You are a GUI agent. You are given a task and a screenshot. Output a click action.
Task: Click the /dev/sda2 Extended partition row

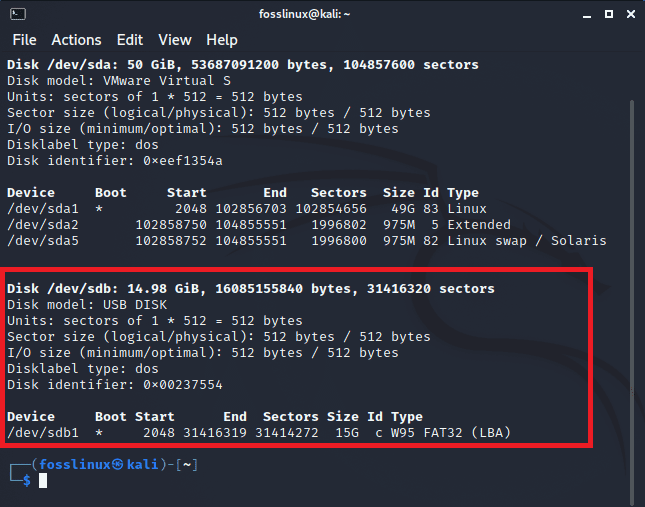259,225
